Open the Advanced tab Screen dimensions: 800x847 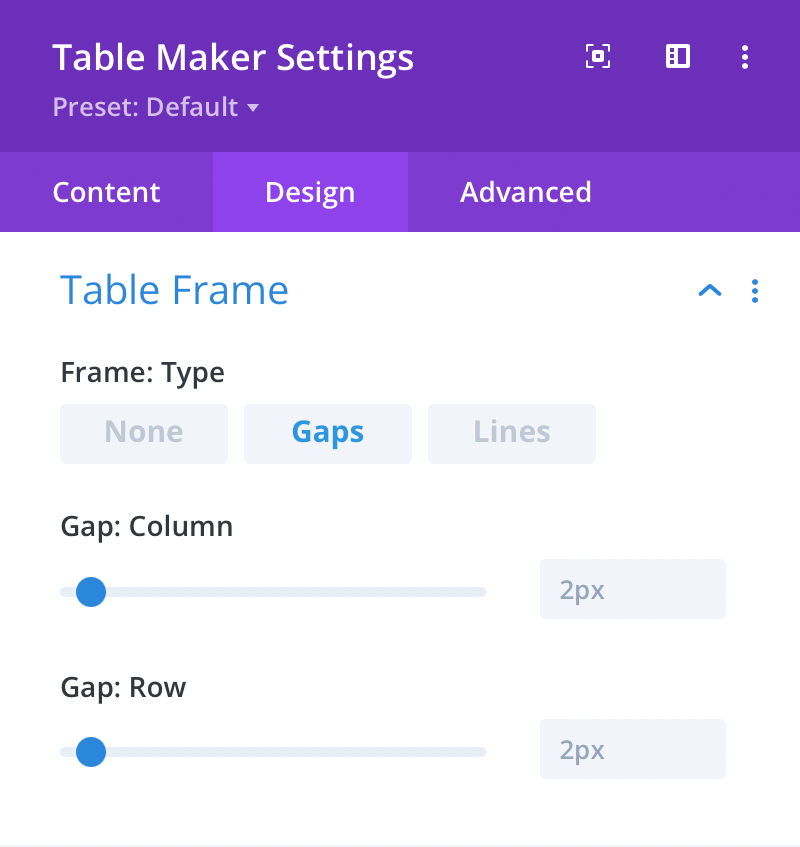click(525, 192)
